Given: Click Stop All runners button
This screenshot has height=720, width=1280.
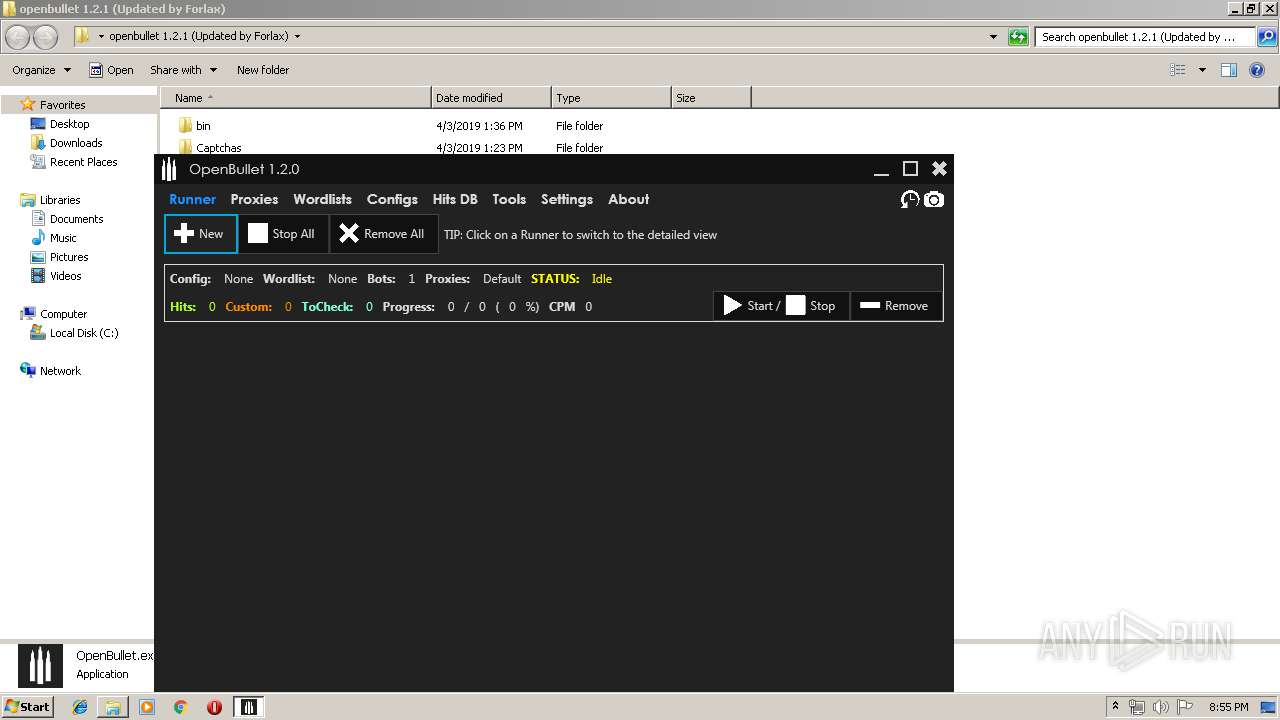Looking at the screenshot, I should click(x=283, y=234).
